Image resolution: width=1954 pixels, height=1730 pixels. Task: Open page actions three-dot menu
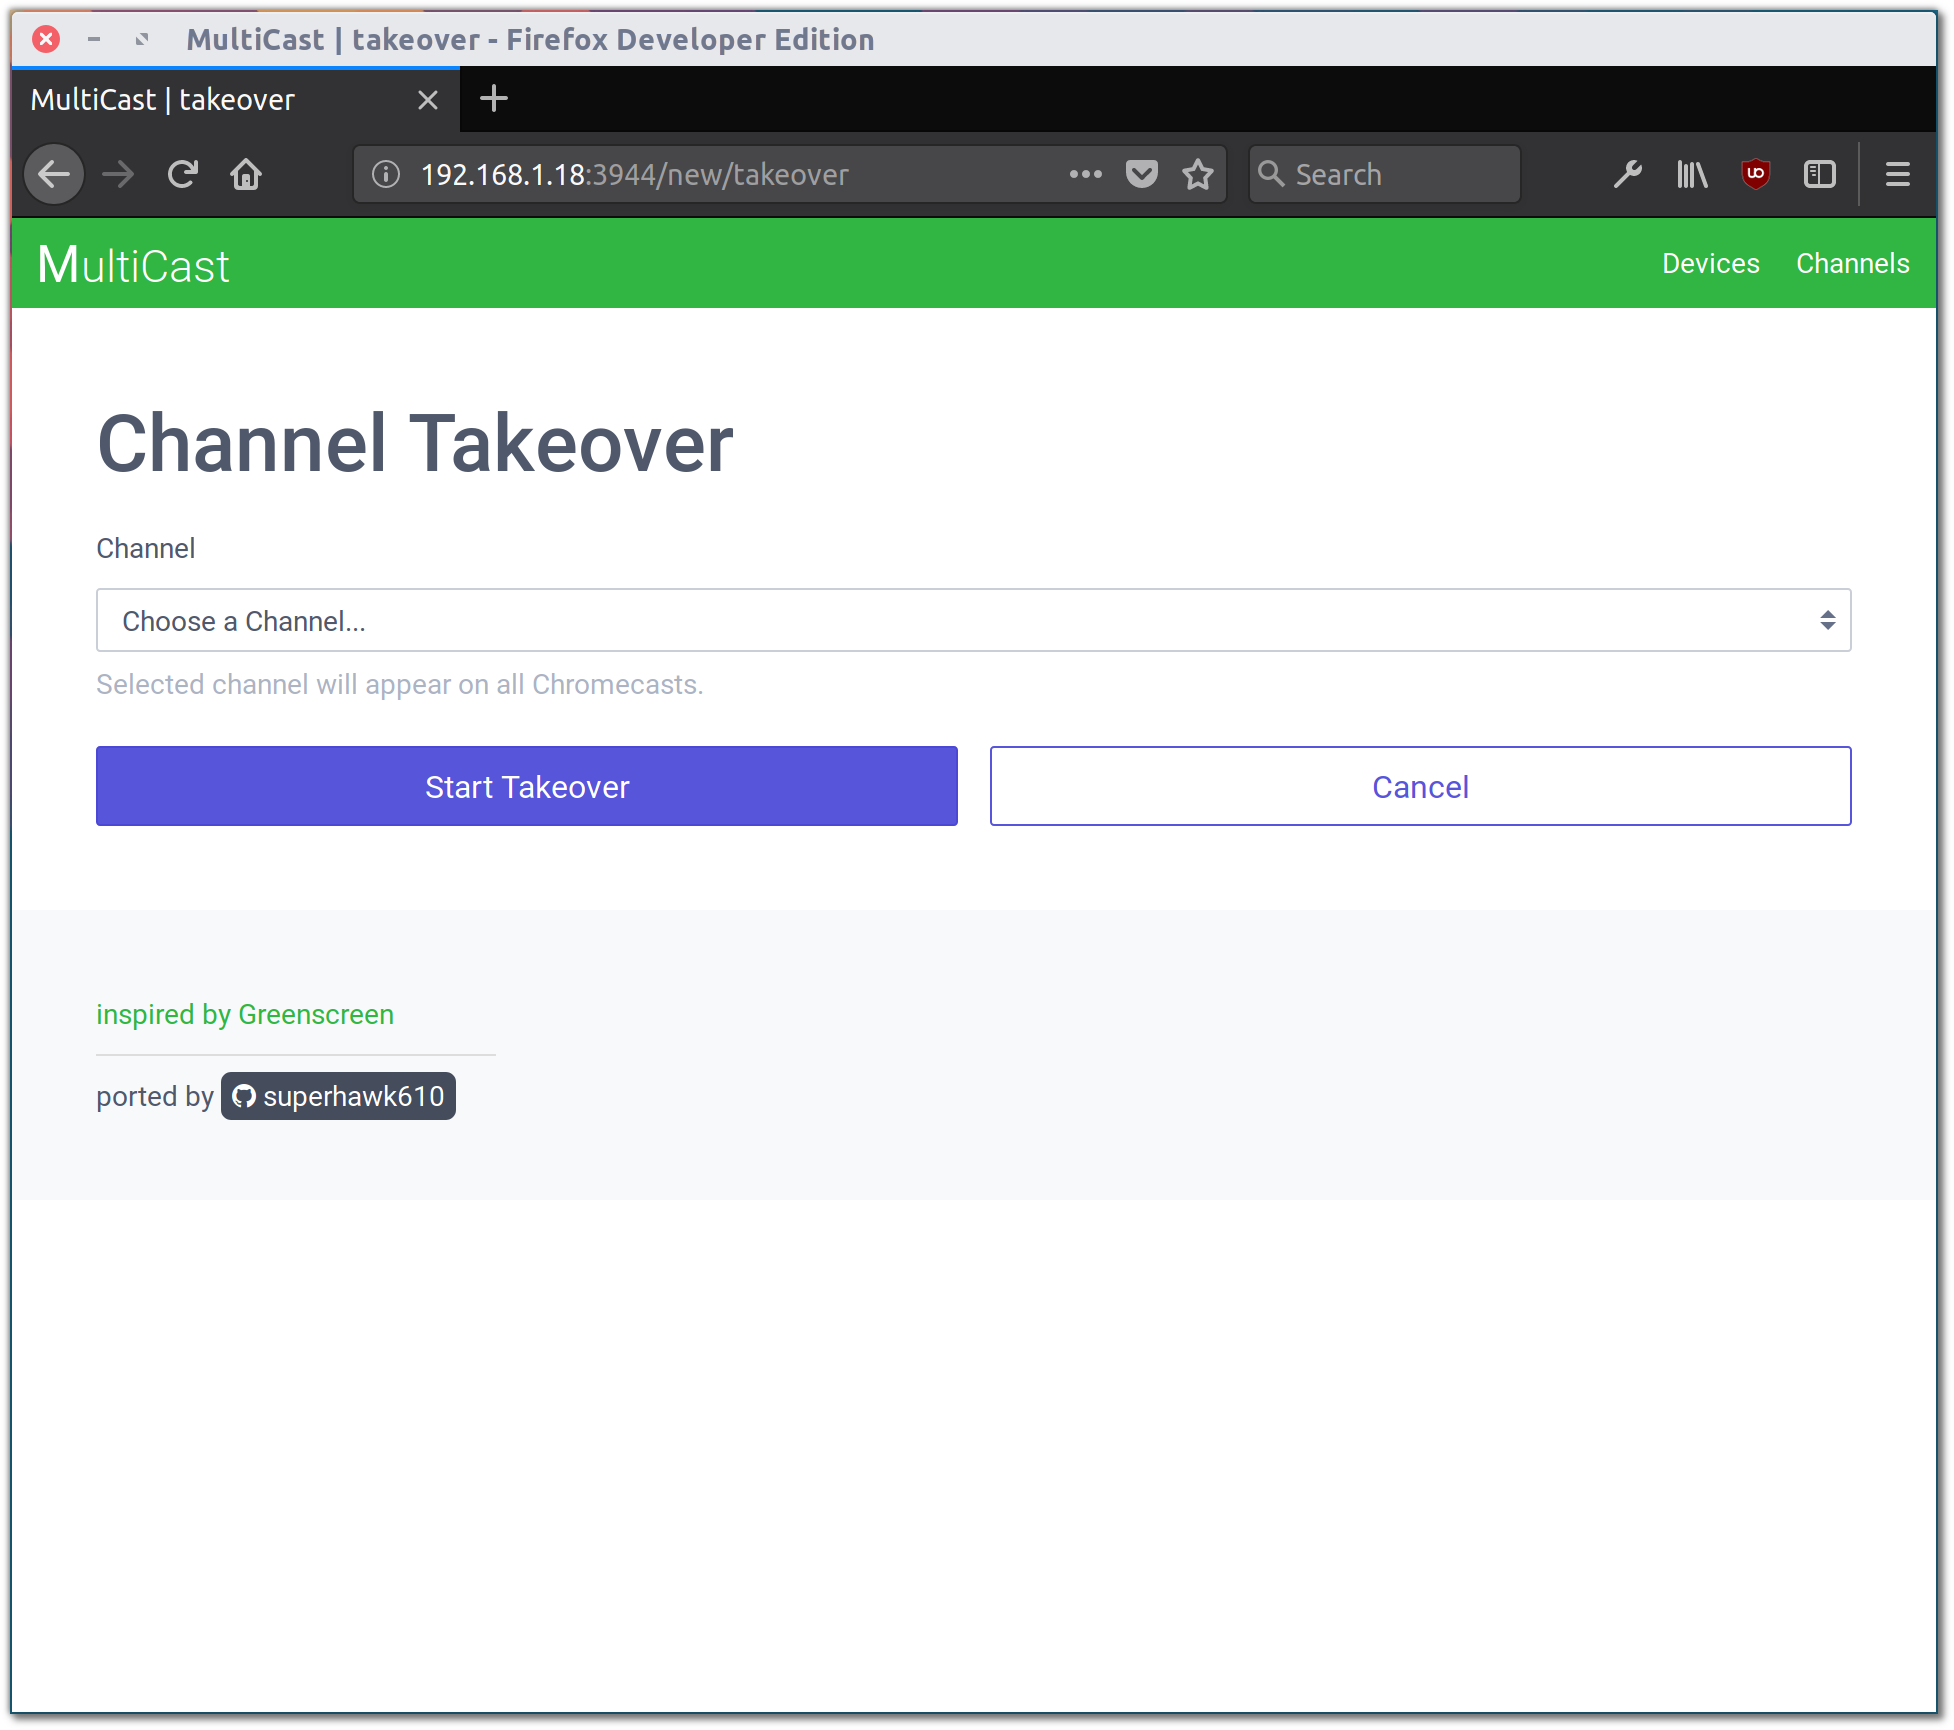click(x=1085, y=175)
